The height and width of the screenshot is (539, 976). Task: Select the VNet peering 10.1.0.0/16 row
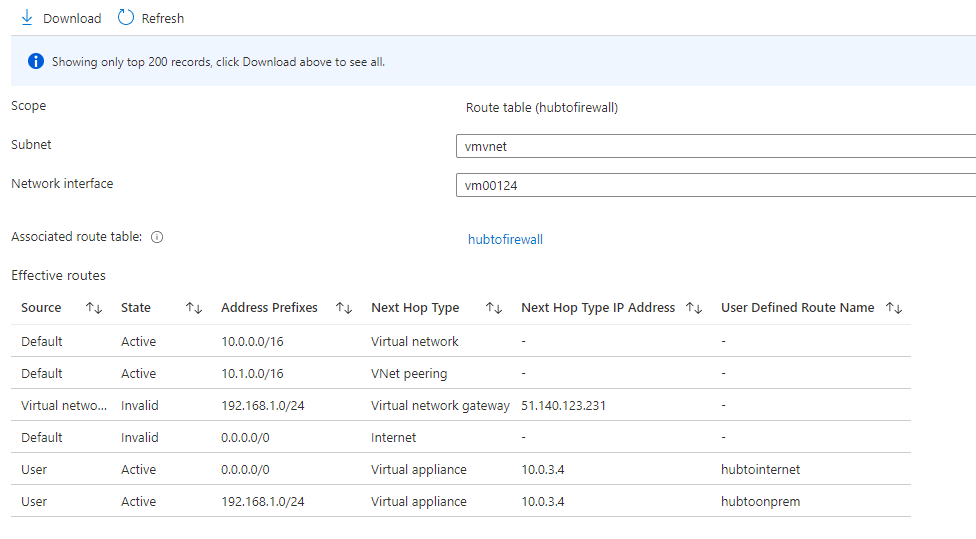[x=460, y=373]
